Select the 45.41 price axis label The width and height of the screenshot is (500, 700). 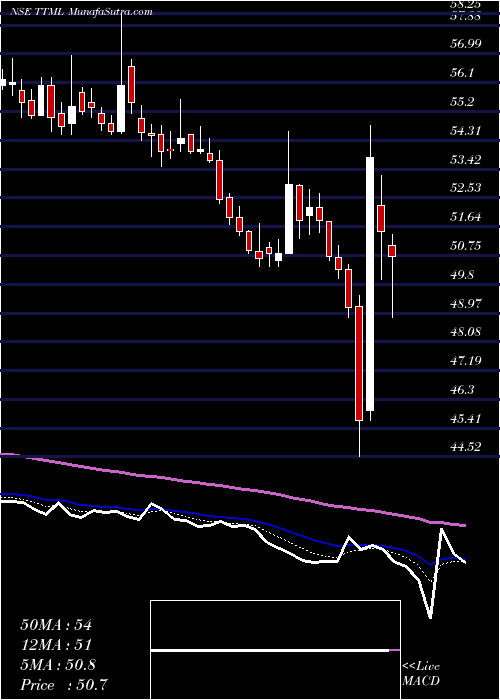pos(467,419)
